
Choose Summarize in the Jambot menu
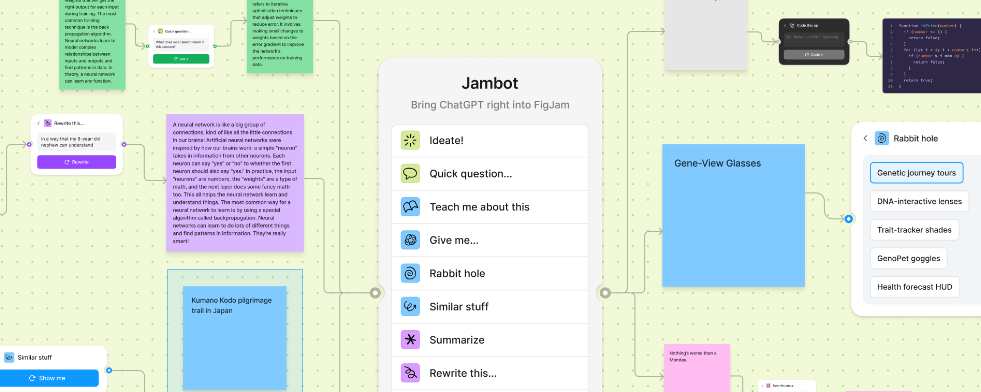point(490,340)
